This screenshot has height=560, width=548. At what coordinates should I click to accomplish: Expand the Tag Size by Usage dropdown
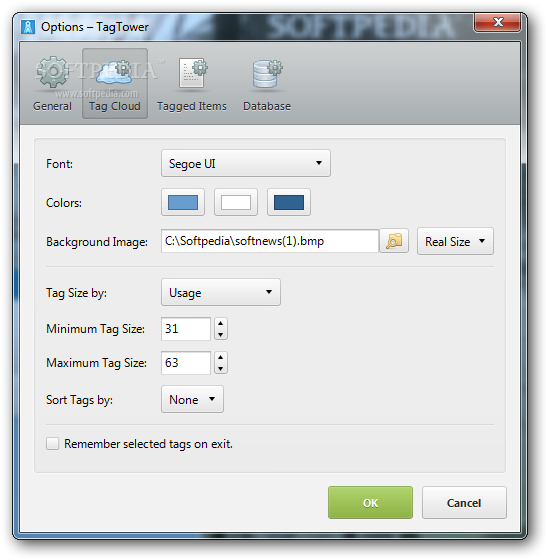[x=221, y=292]
